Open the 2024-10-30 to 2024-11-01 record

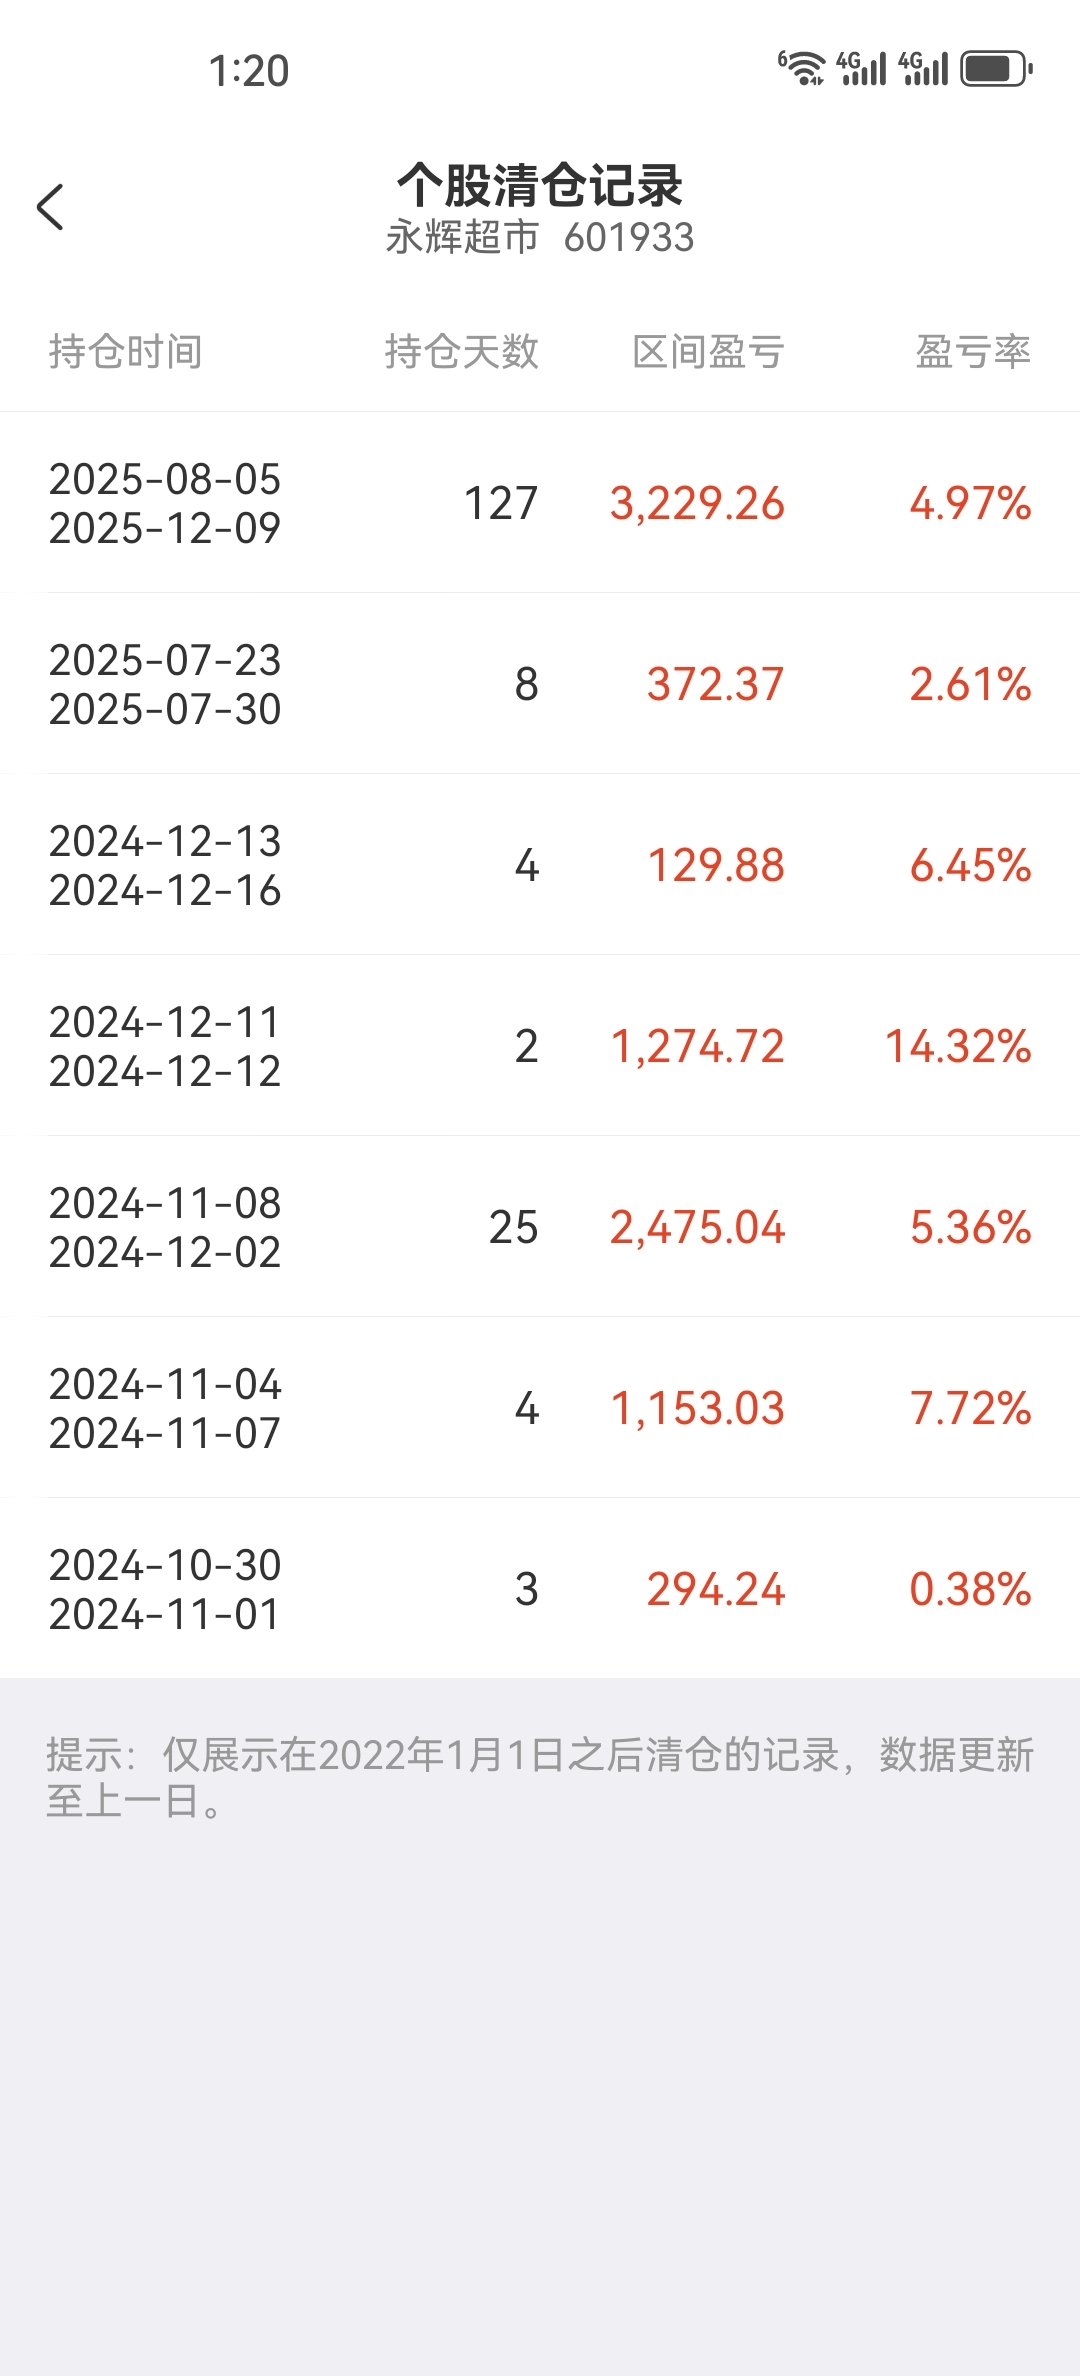[x=540, y=1589]
